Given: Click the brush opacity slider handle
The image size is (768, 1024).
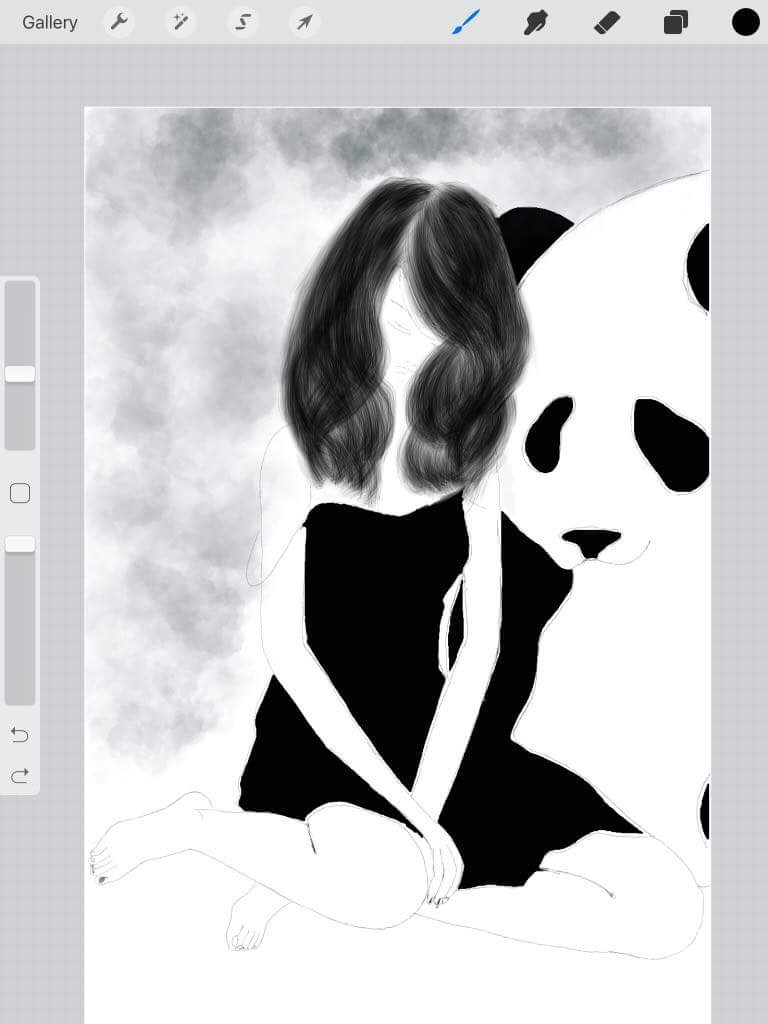Looking at the screenshot, I should click(x=20, y=544).
